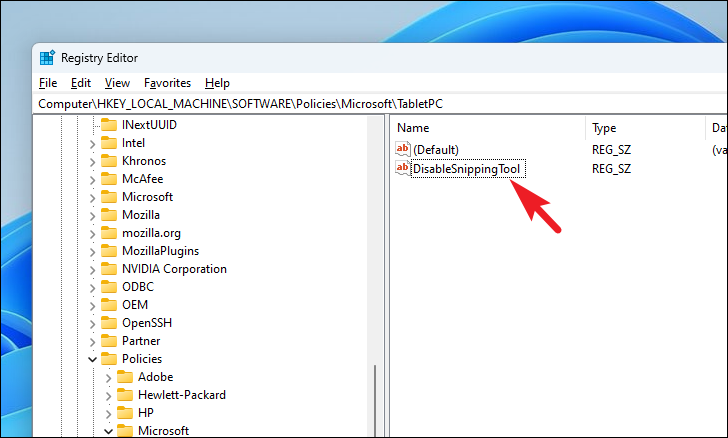Screen dimensions: 728x438
Task: Select the McAfee folder icon
Action: pos(109,179)
